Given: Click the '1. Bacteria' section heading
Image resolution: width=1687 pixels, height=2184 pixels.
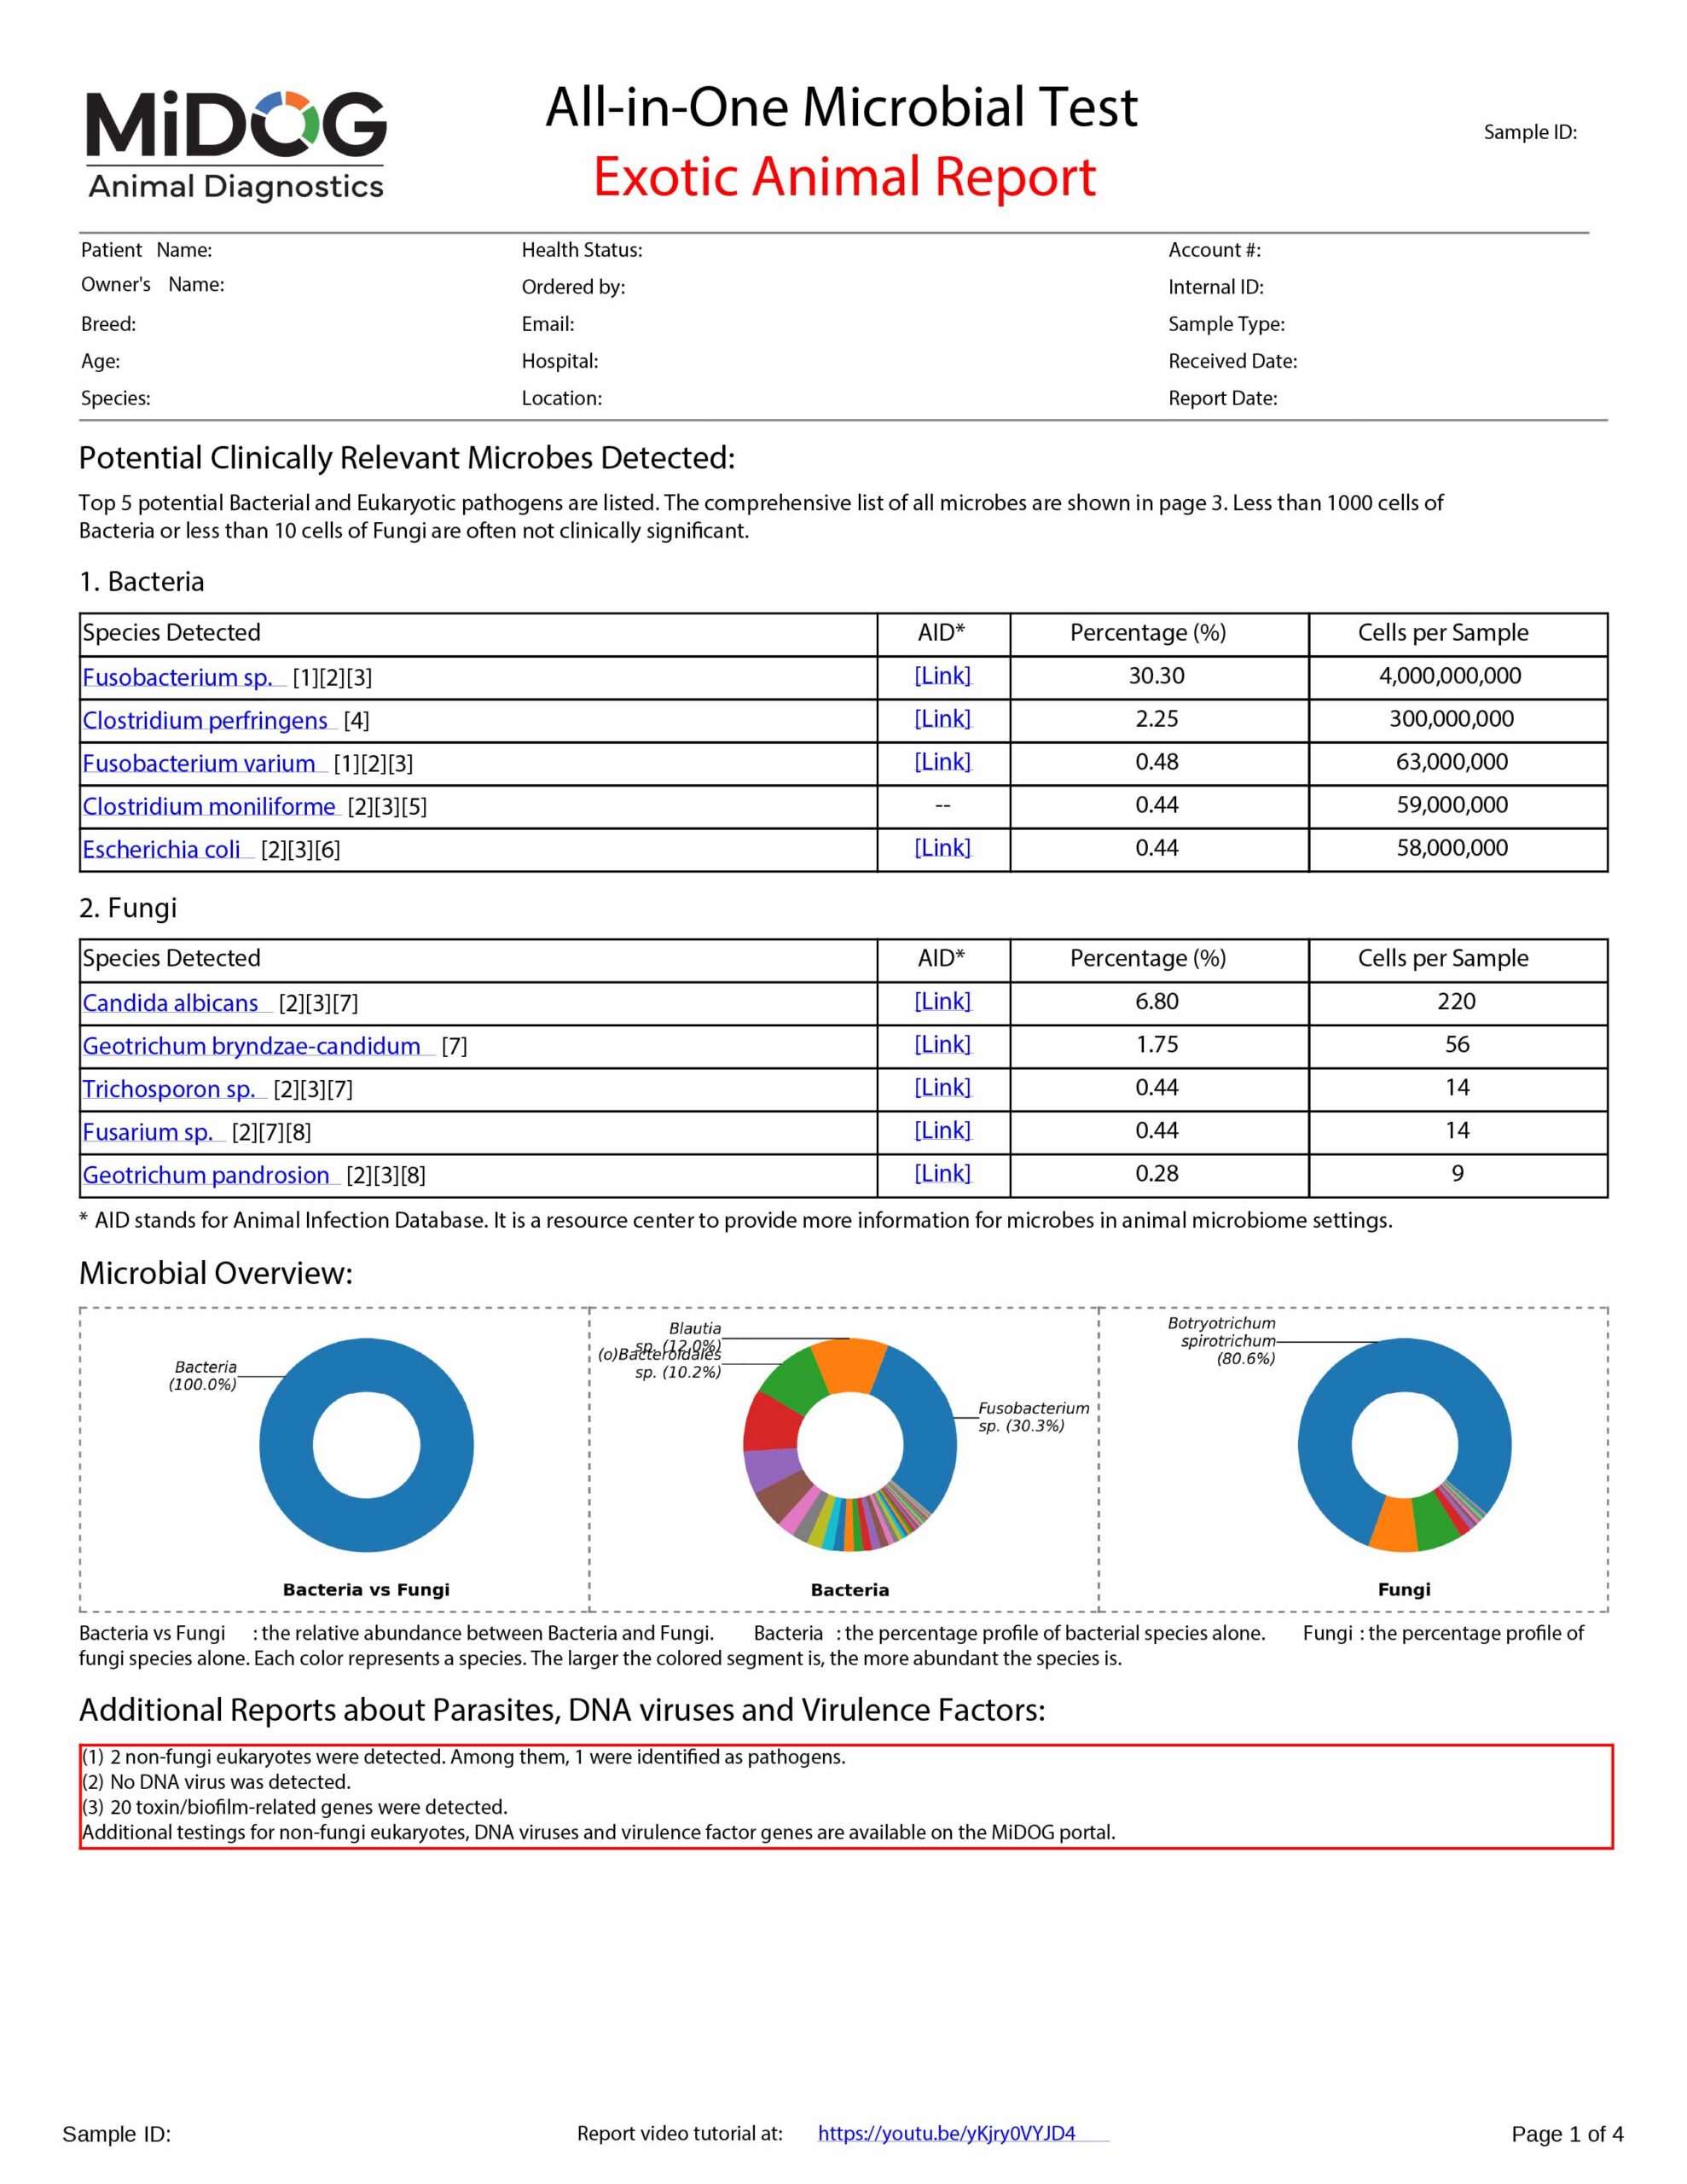Looking at the screenshot, I should click(x=141, y=582).
